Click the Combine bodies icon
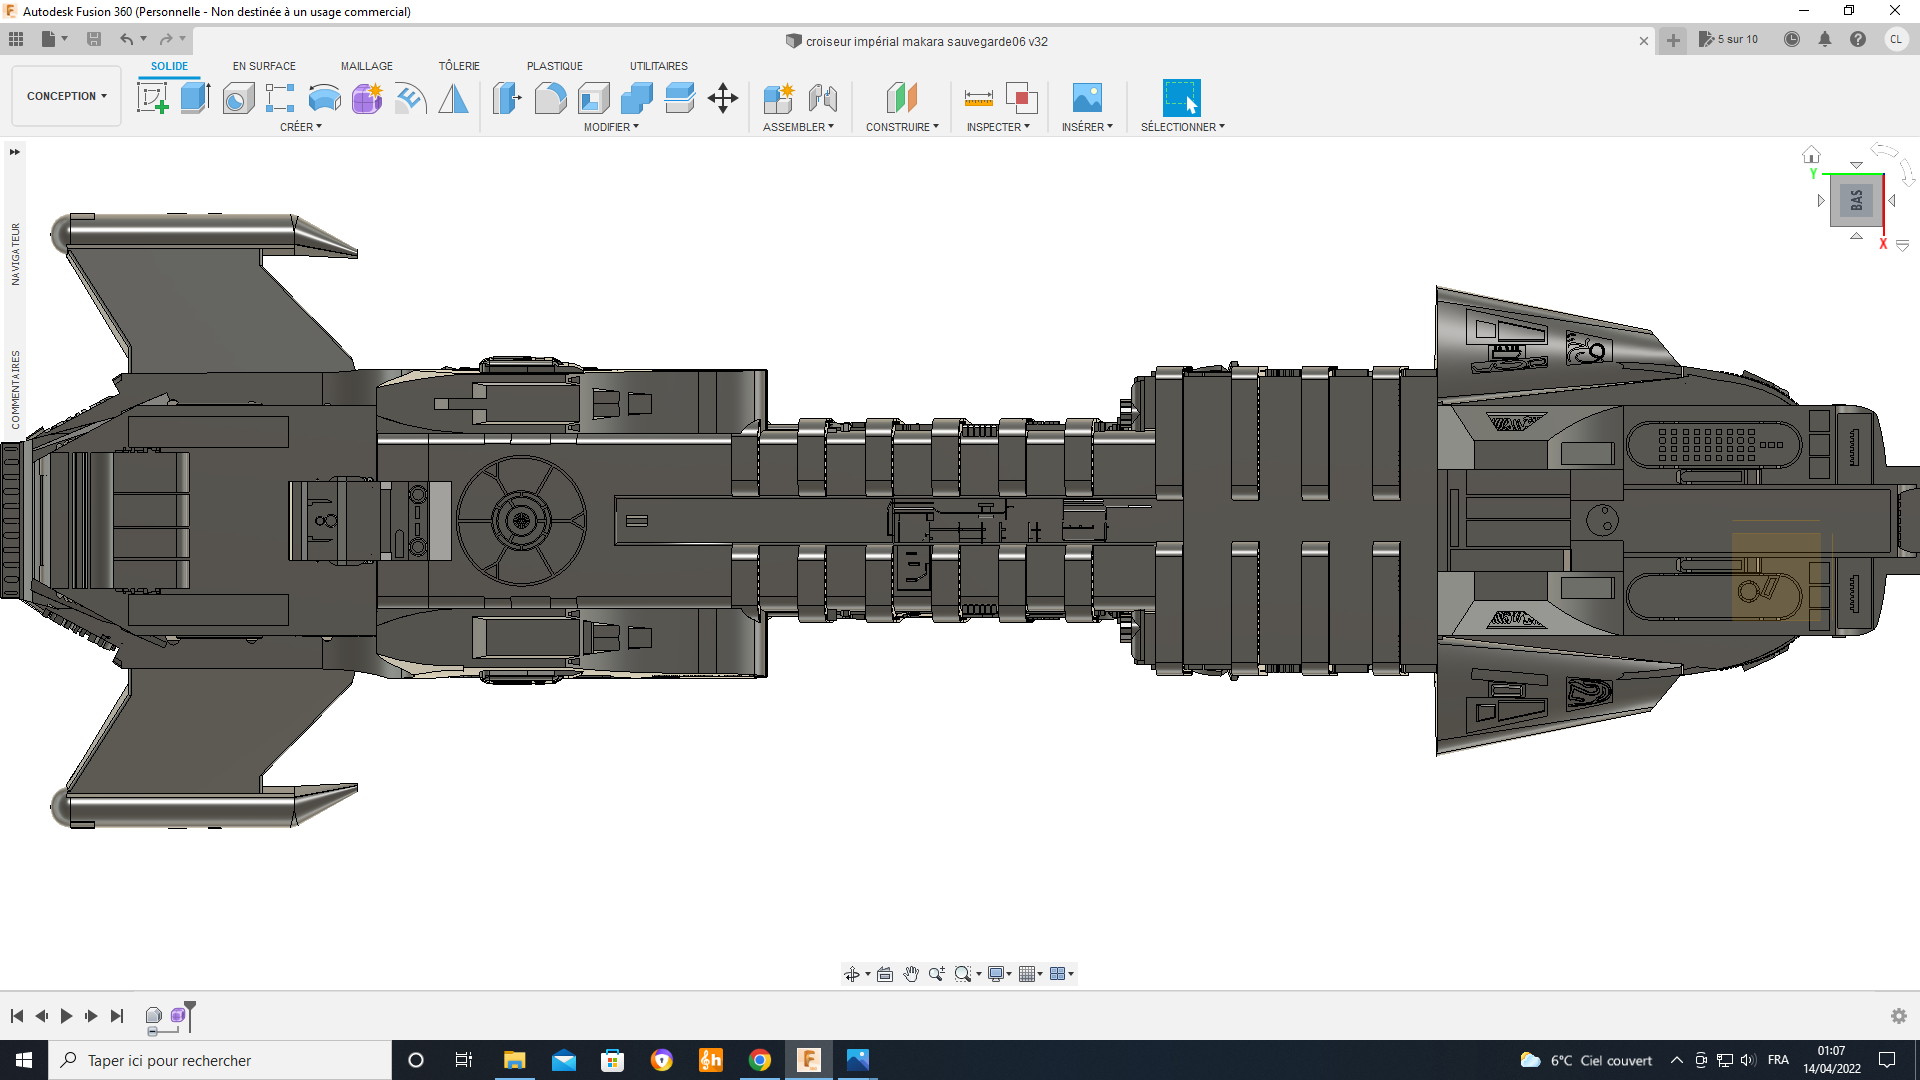 tap(636, 98)
